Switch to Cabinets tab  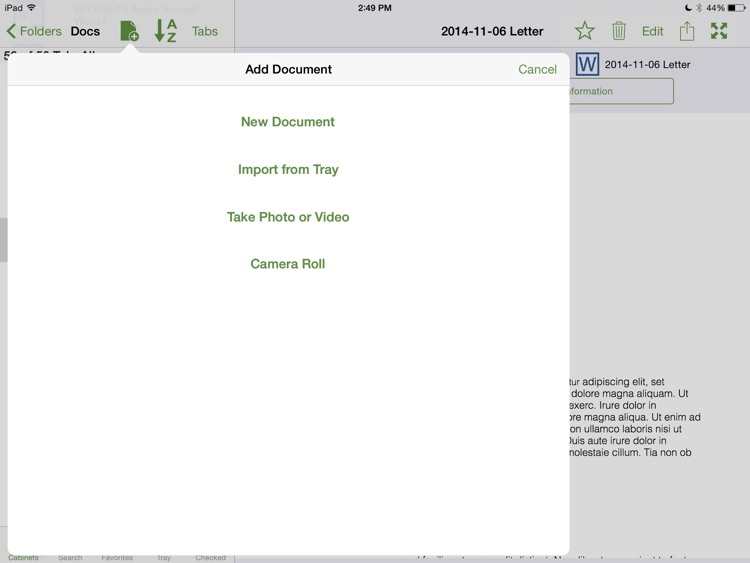coord(23,558)
